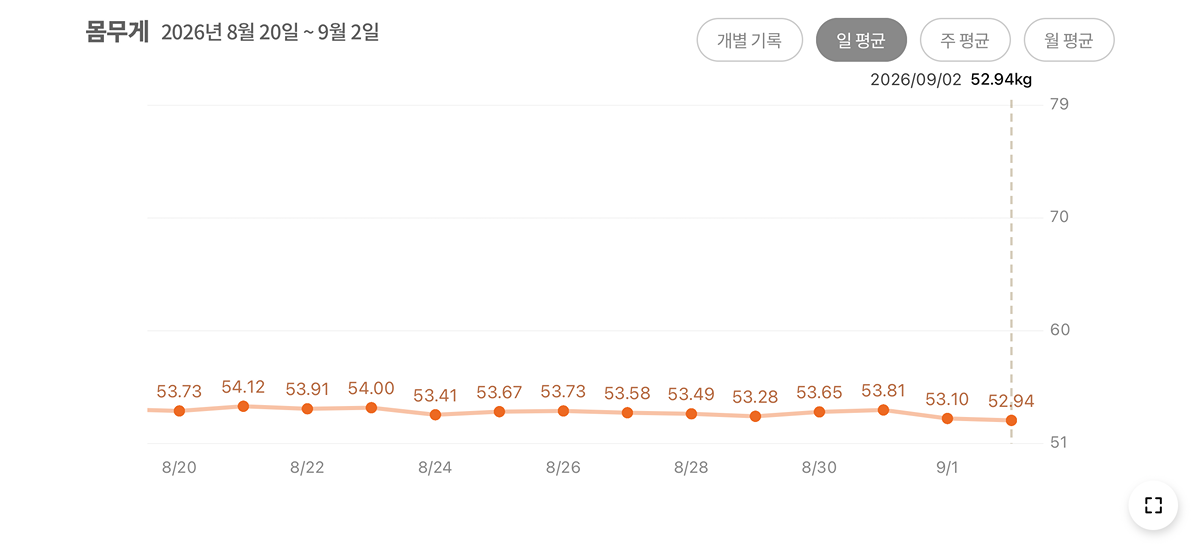Select the 54.00 data point
This screenshot has width=1200, height=552.
click(371, 408)
